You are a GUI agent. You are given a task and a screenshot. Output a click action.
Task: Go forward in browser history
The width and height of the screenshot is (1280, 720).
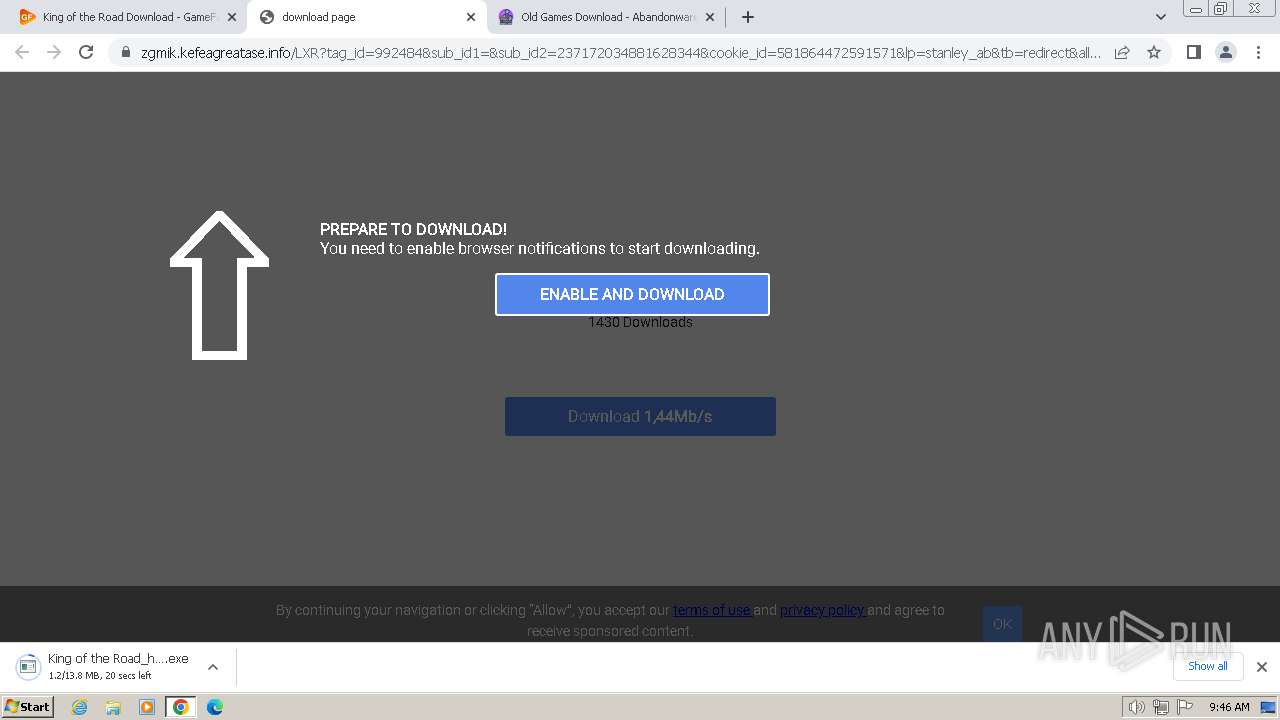54,52
